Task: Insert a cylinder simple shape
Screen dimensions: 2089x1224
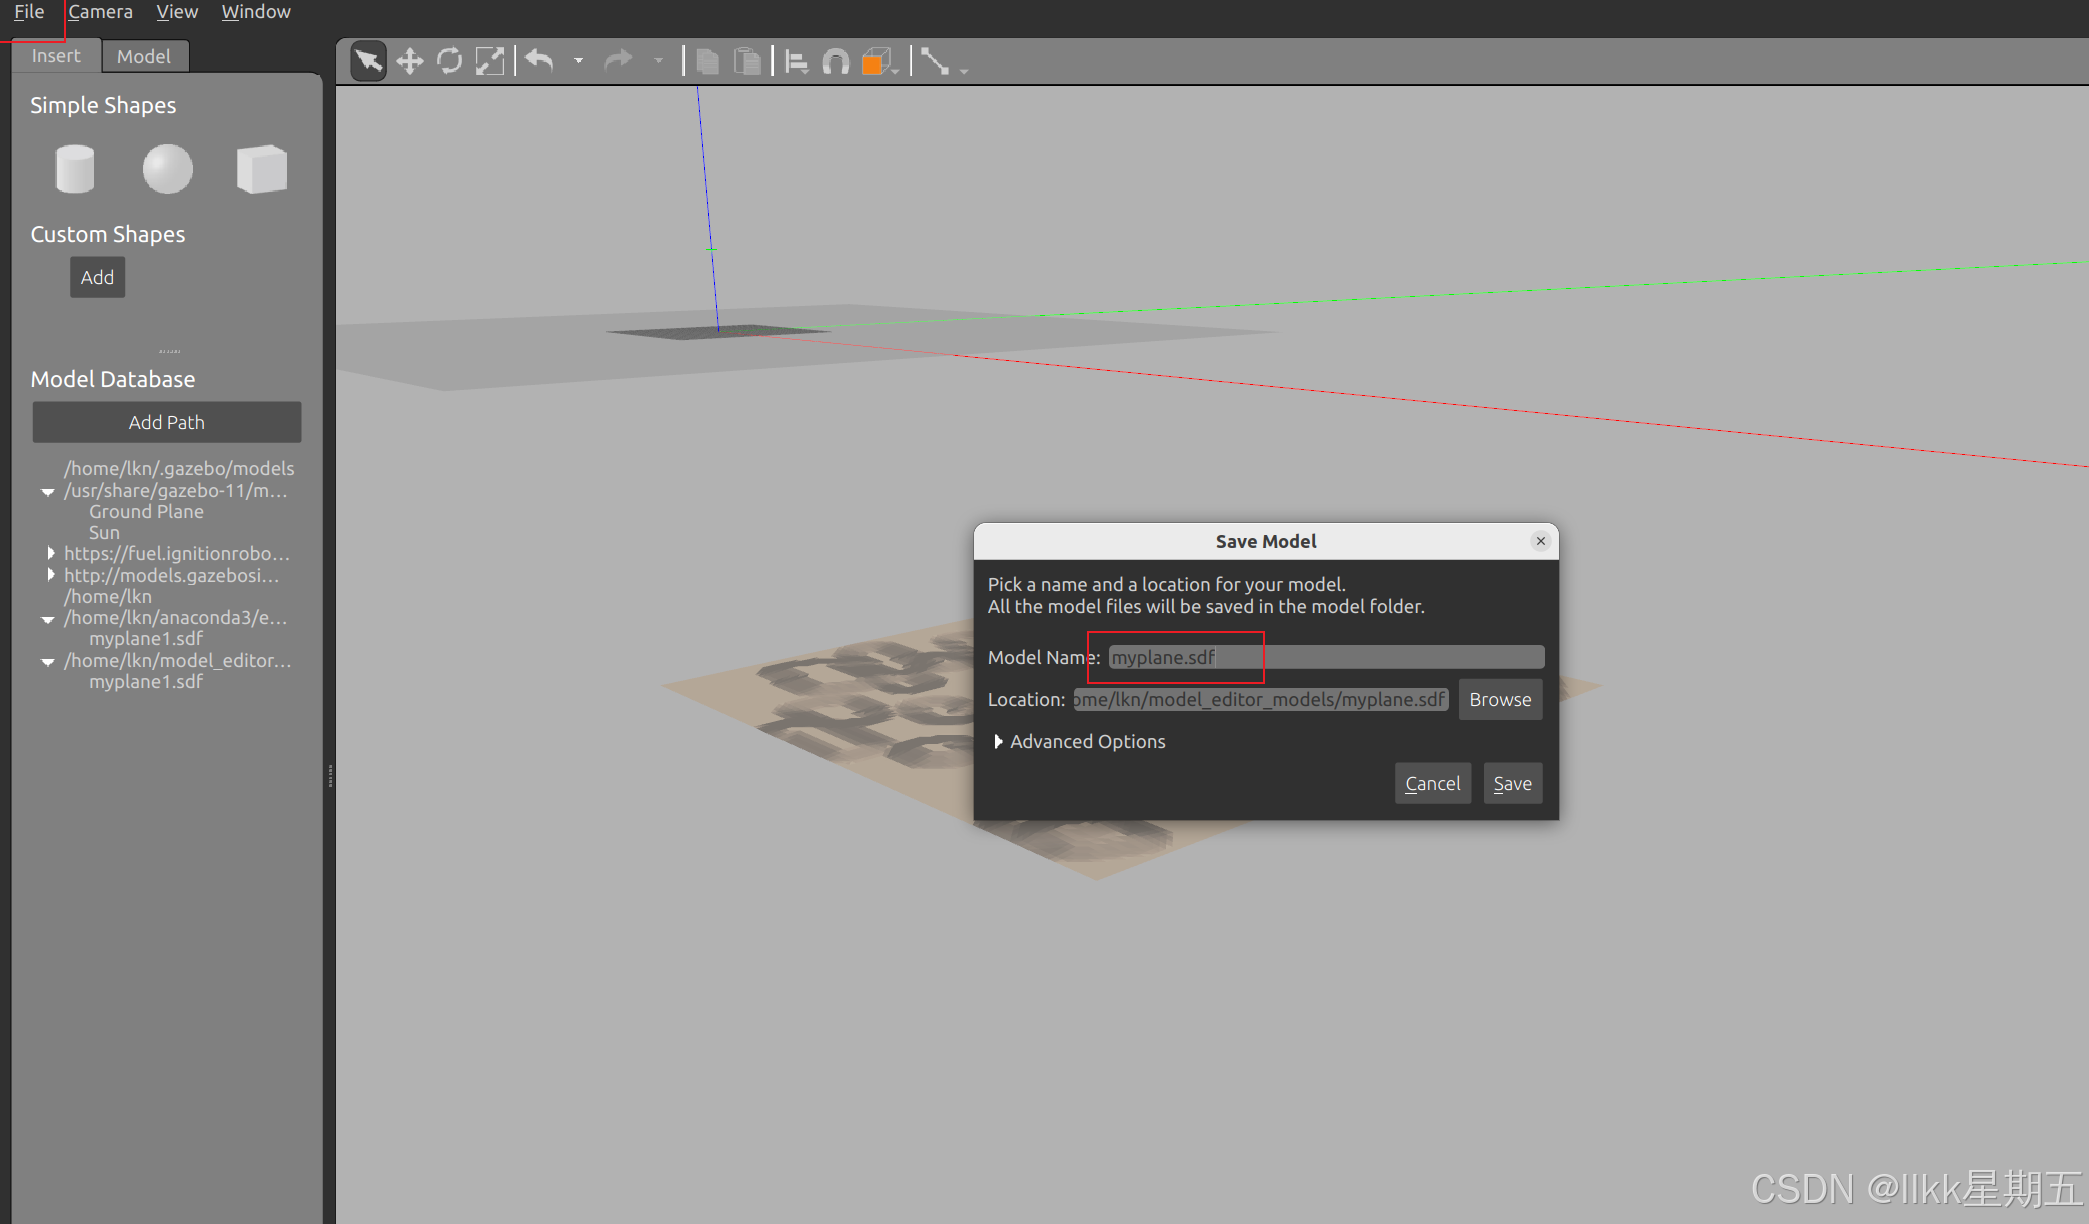Action: (75, 168)
